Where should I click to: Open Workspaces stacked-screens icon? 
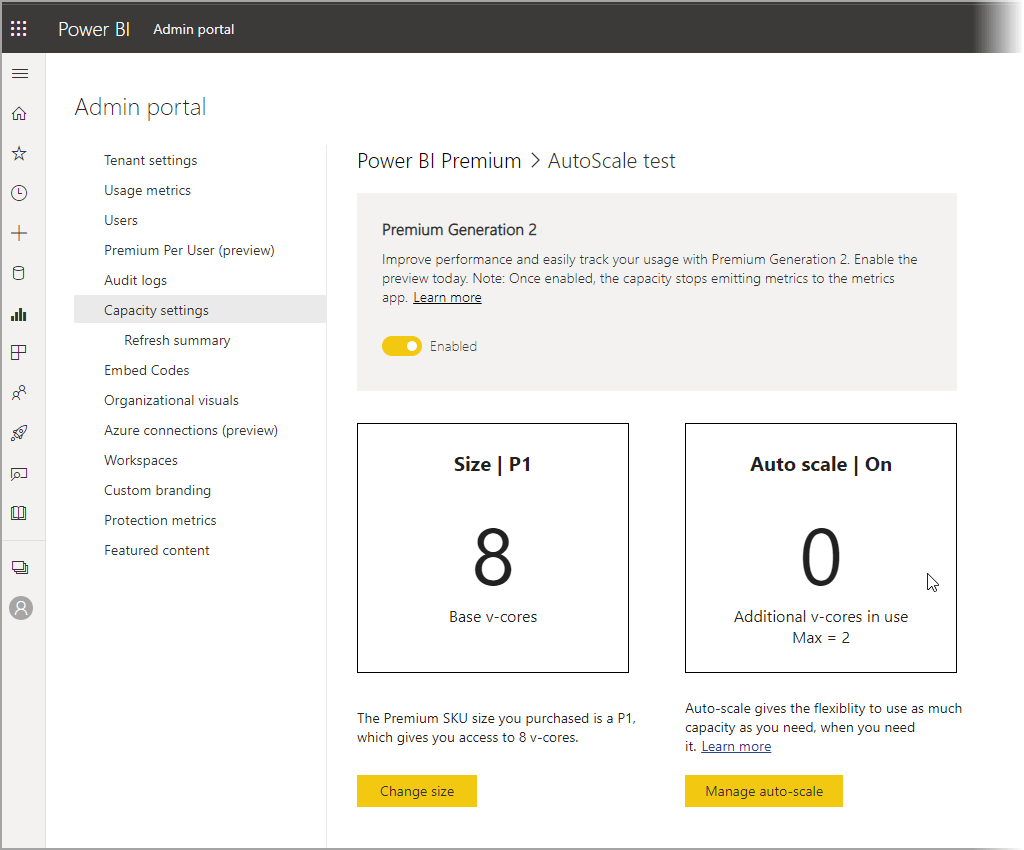pyautogui.click(x=20, y=567)
